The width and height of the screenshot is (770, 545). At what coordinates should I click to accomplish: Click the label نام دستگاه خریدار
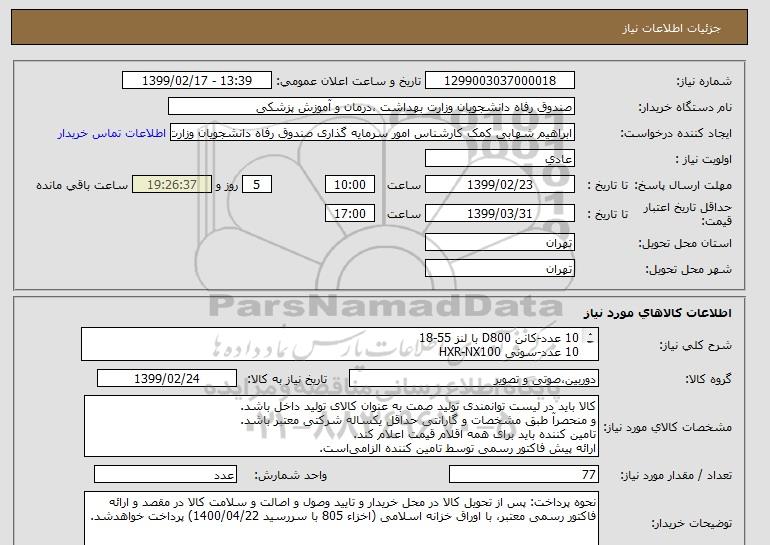click(x=685, y=108)
